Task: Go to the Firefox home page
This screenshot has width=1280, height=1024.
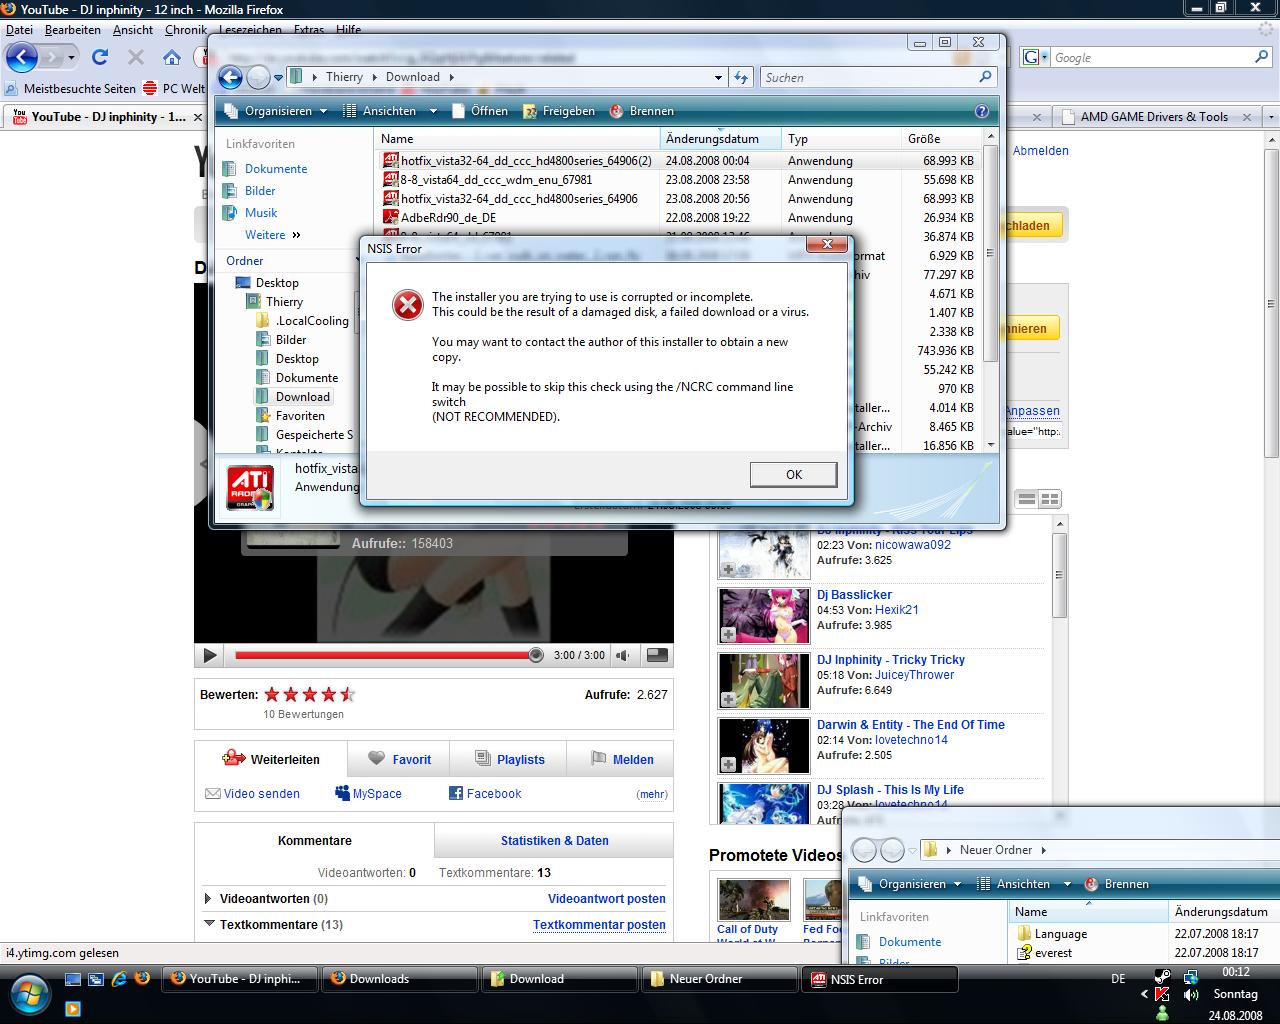Action: 172,57
